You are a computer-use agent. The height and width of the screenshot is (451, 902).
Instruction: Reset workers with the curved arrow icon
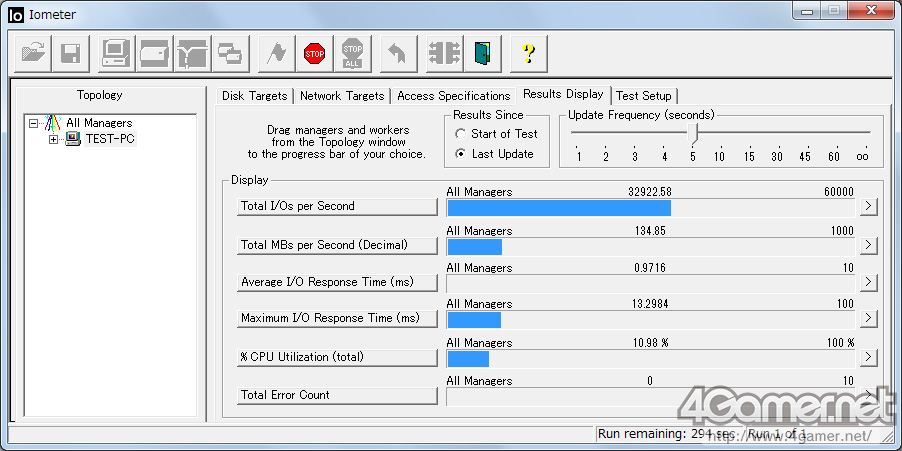tap(399, 53)
